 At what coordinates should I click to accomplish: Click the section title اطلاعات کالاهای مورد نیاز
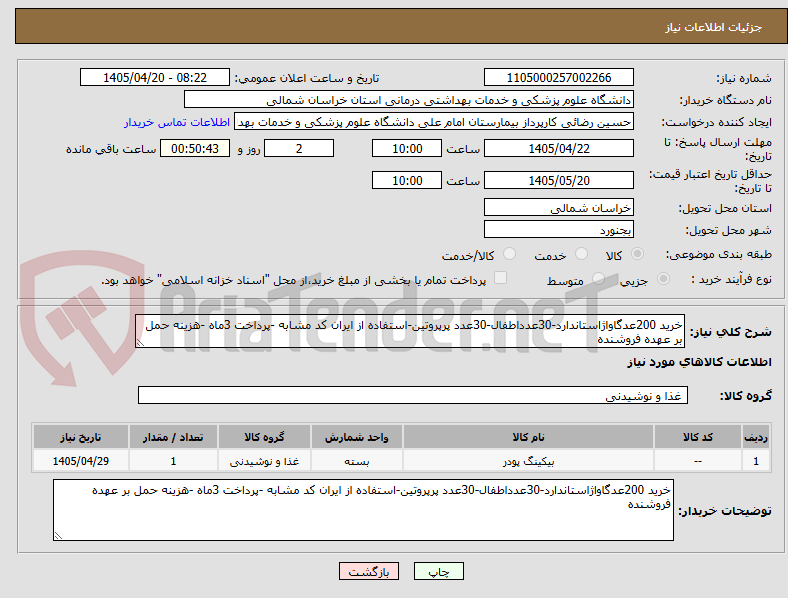pos(699,362)
